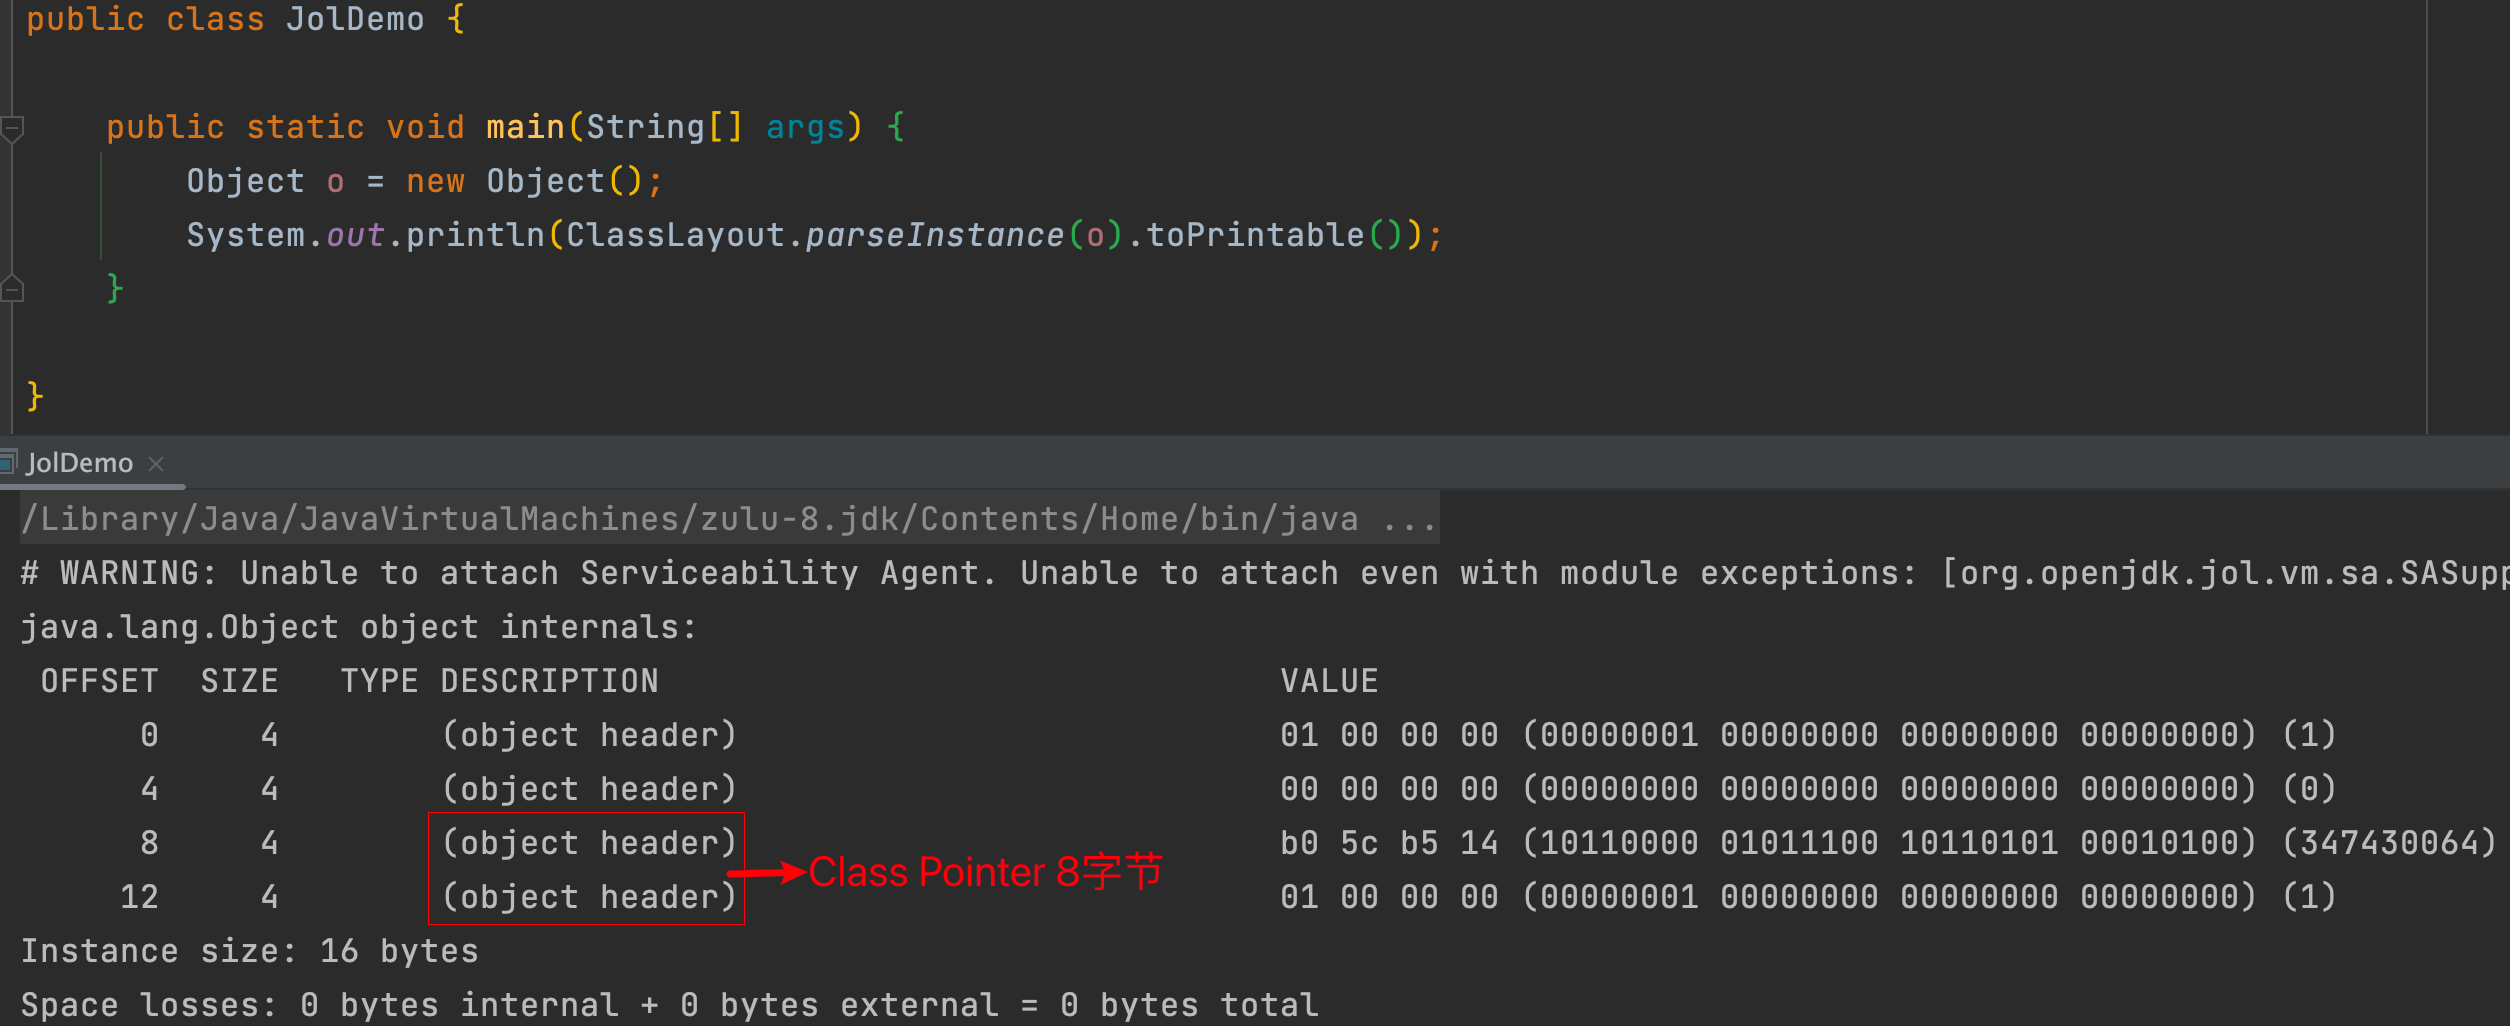Click the args parameter
This screenshot has height=1026, width=2510.
pyautogui.click(x=805, y=127)
